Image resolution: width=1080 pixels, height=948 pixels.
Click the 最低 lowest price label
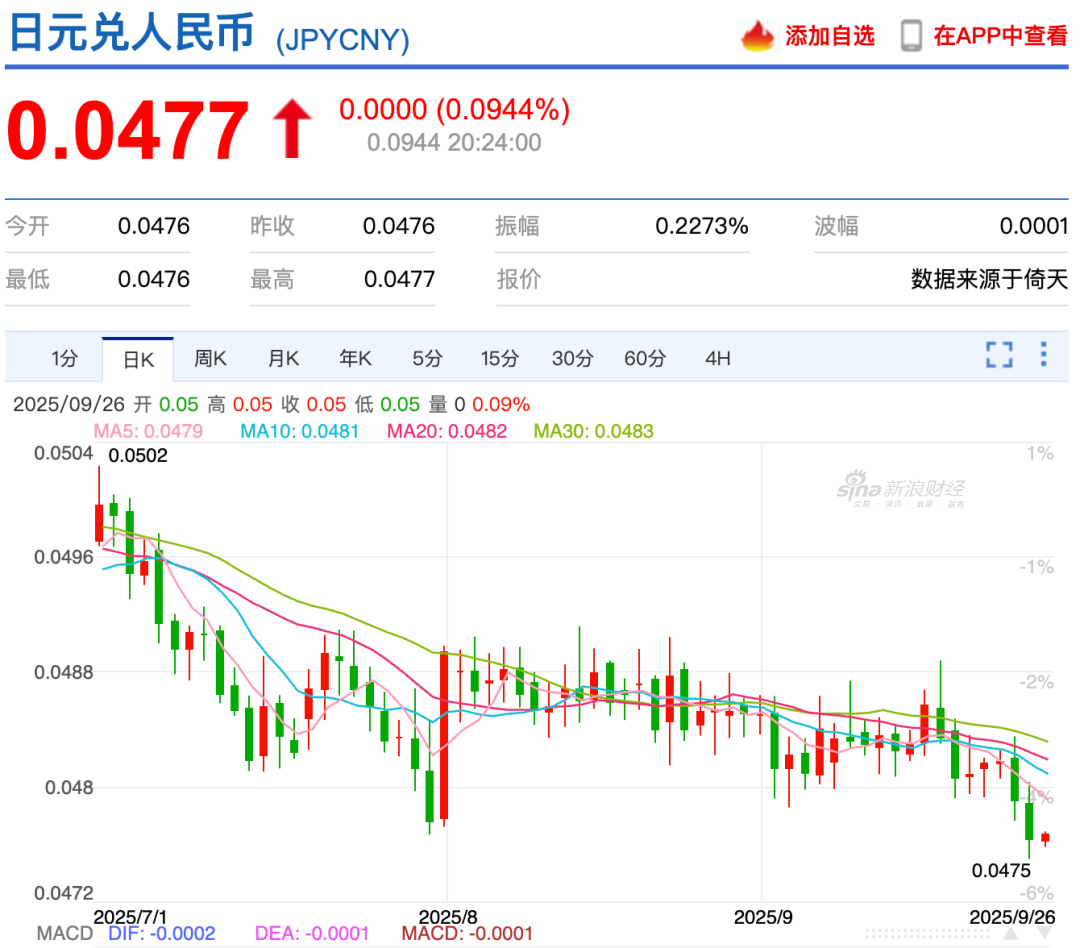pos(28,279)
